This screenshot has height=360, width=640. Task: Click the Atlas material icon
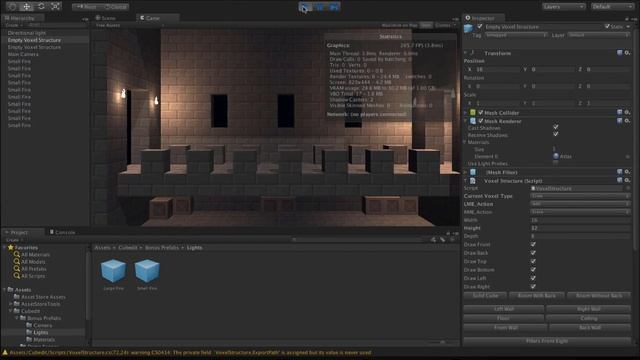pyautogui.click(x=556, y=156)
